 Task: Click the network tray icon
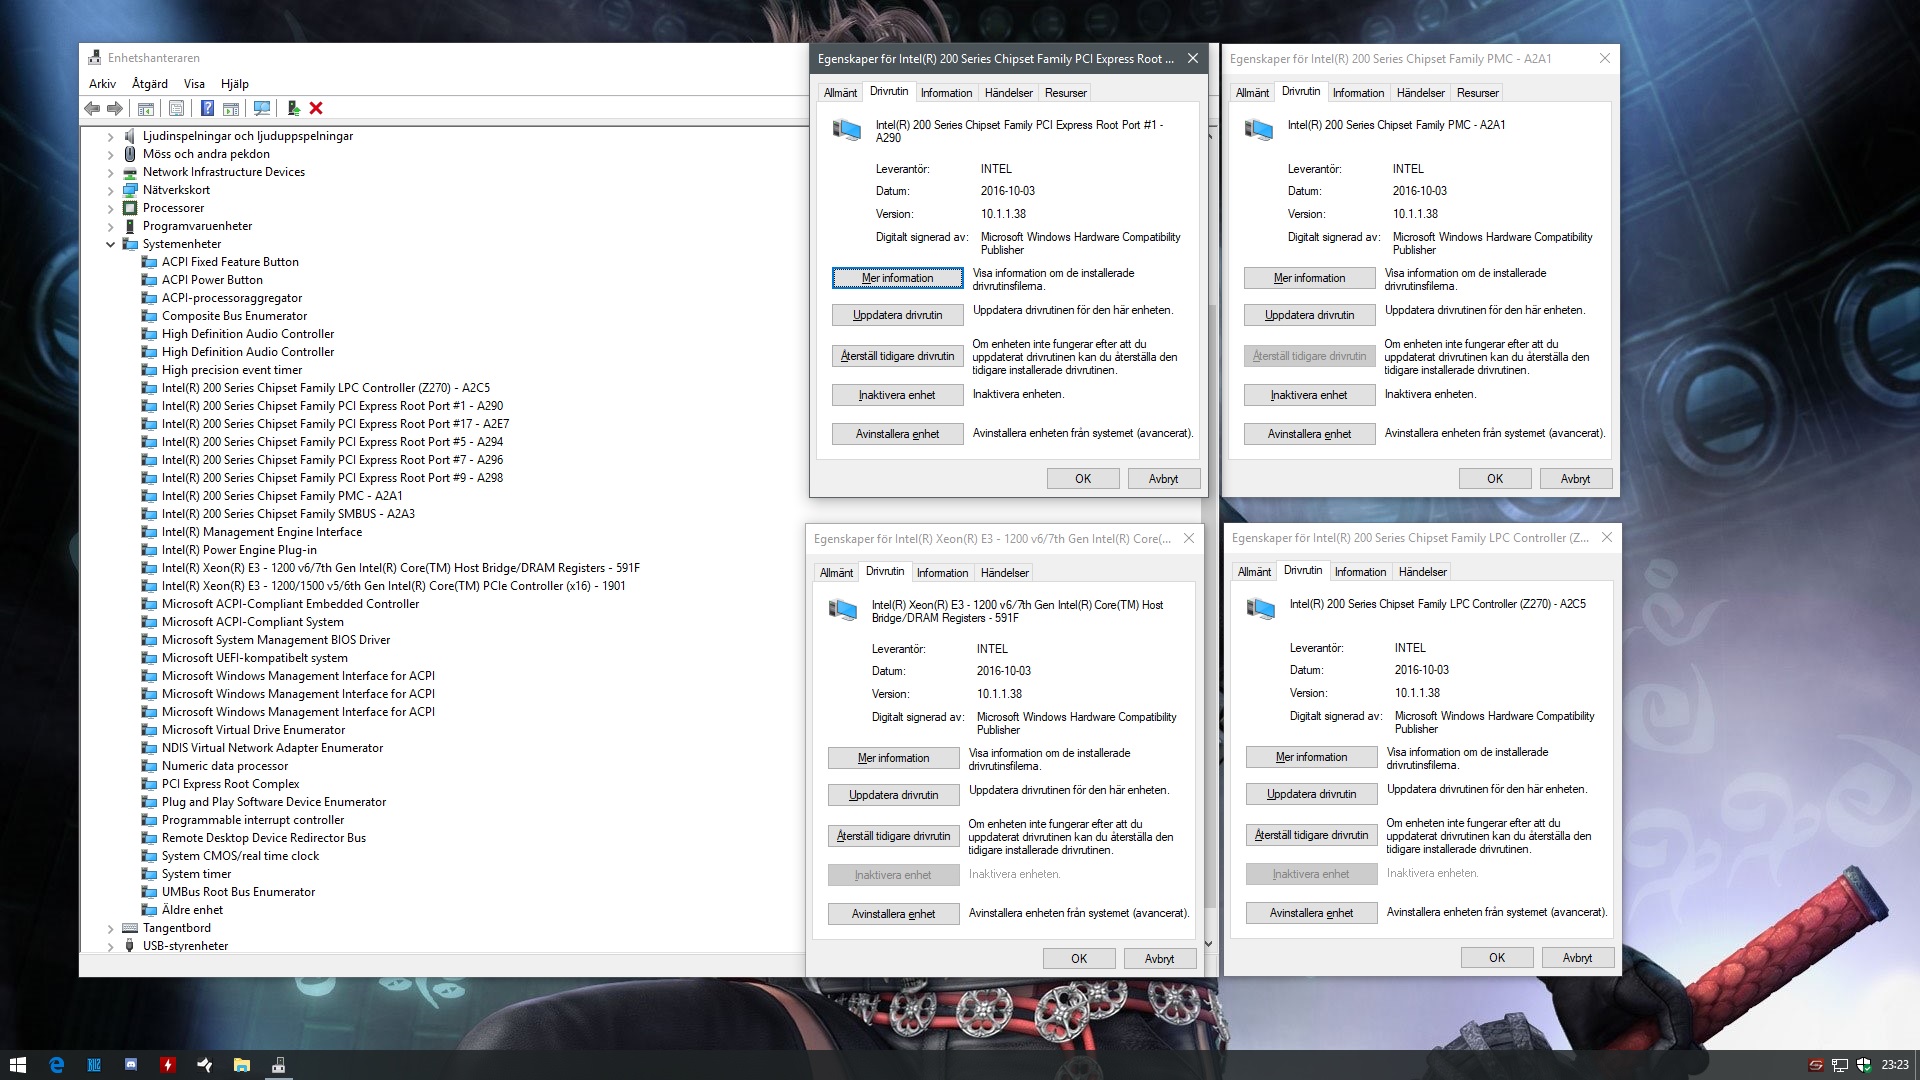pos(1840,1065)
